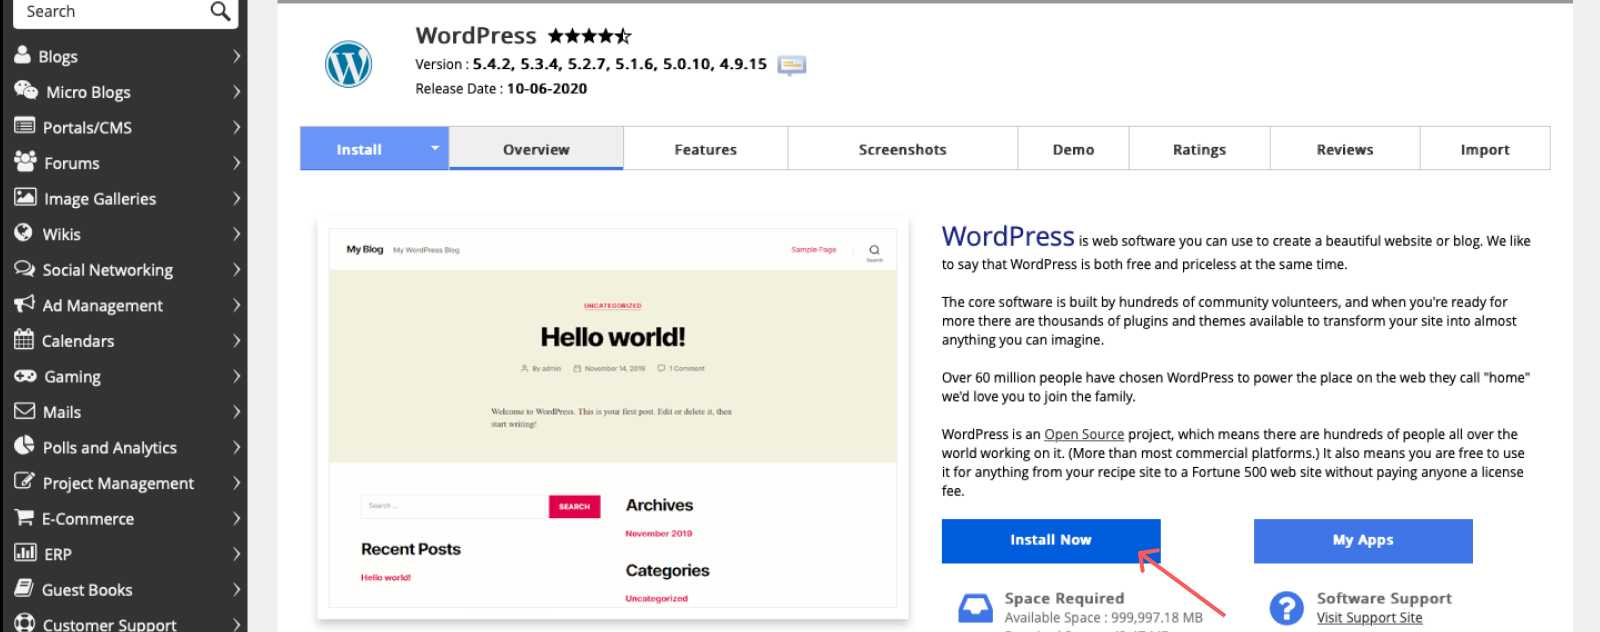Click the Social Networking speech icon
This screenshot has height=632, width=1600.
pos(24,268)
